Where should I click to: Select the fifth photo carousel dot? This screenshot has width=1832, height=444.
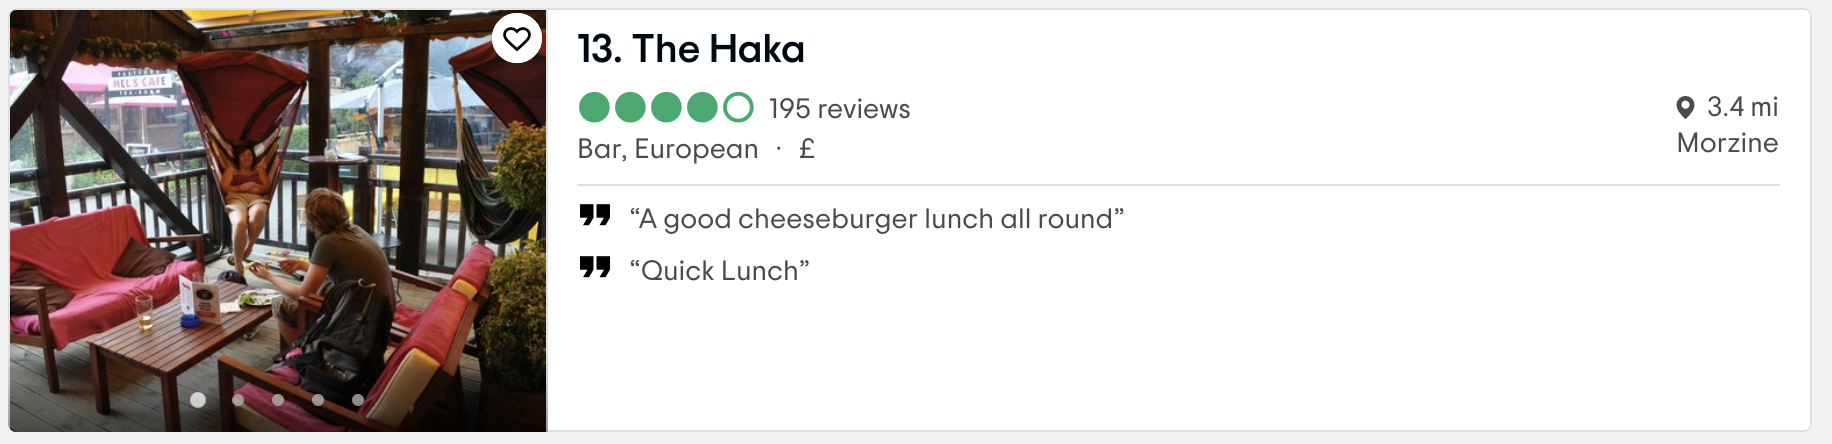pos(358,400)
